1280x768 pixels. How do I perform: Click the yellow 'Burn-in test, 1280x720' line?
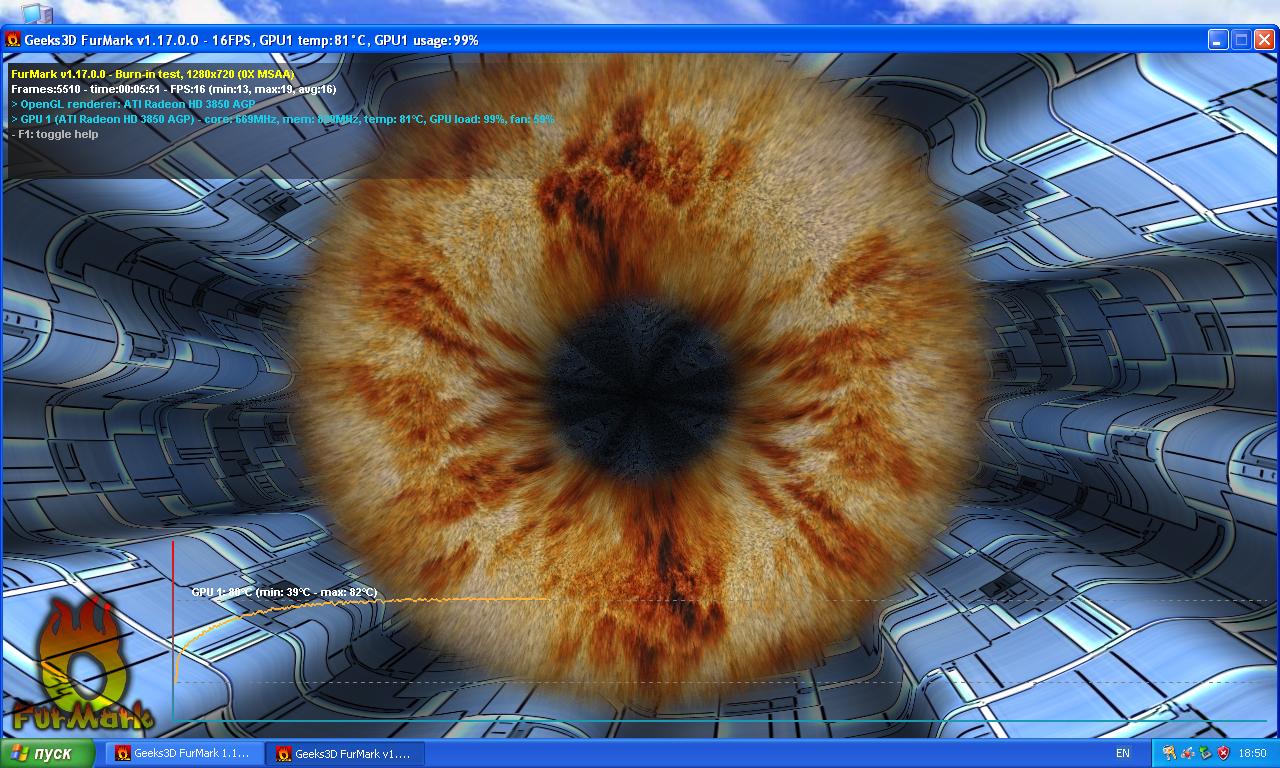[153, 74]
